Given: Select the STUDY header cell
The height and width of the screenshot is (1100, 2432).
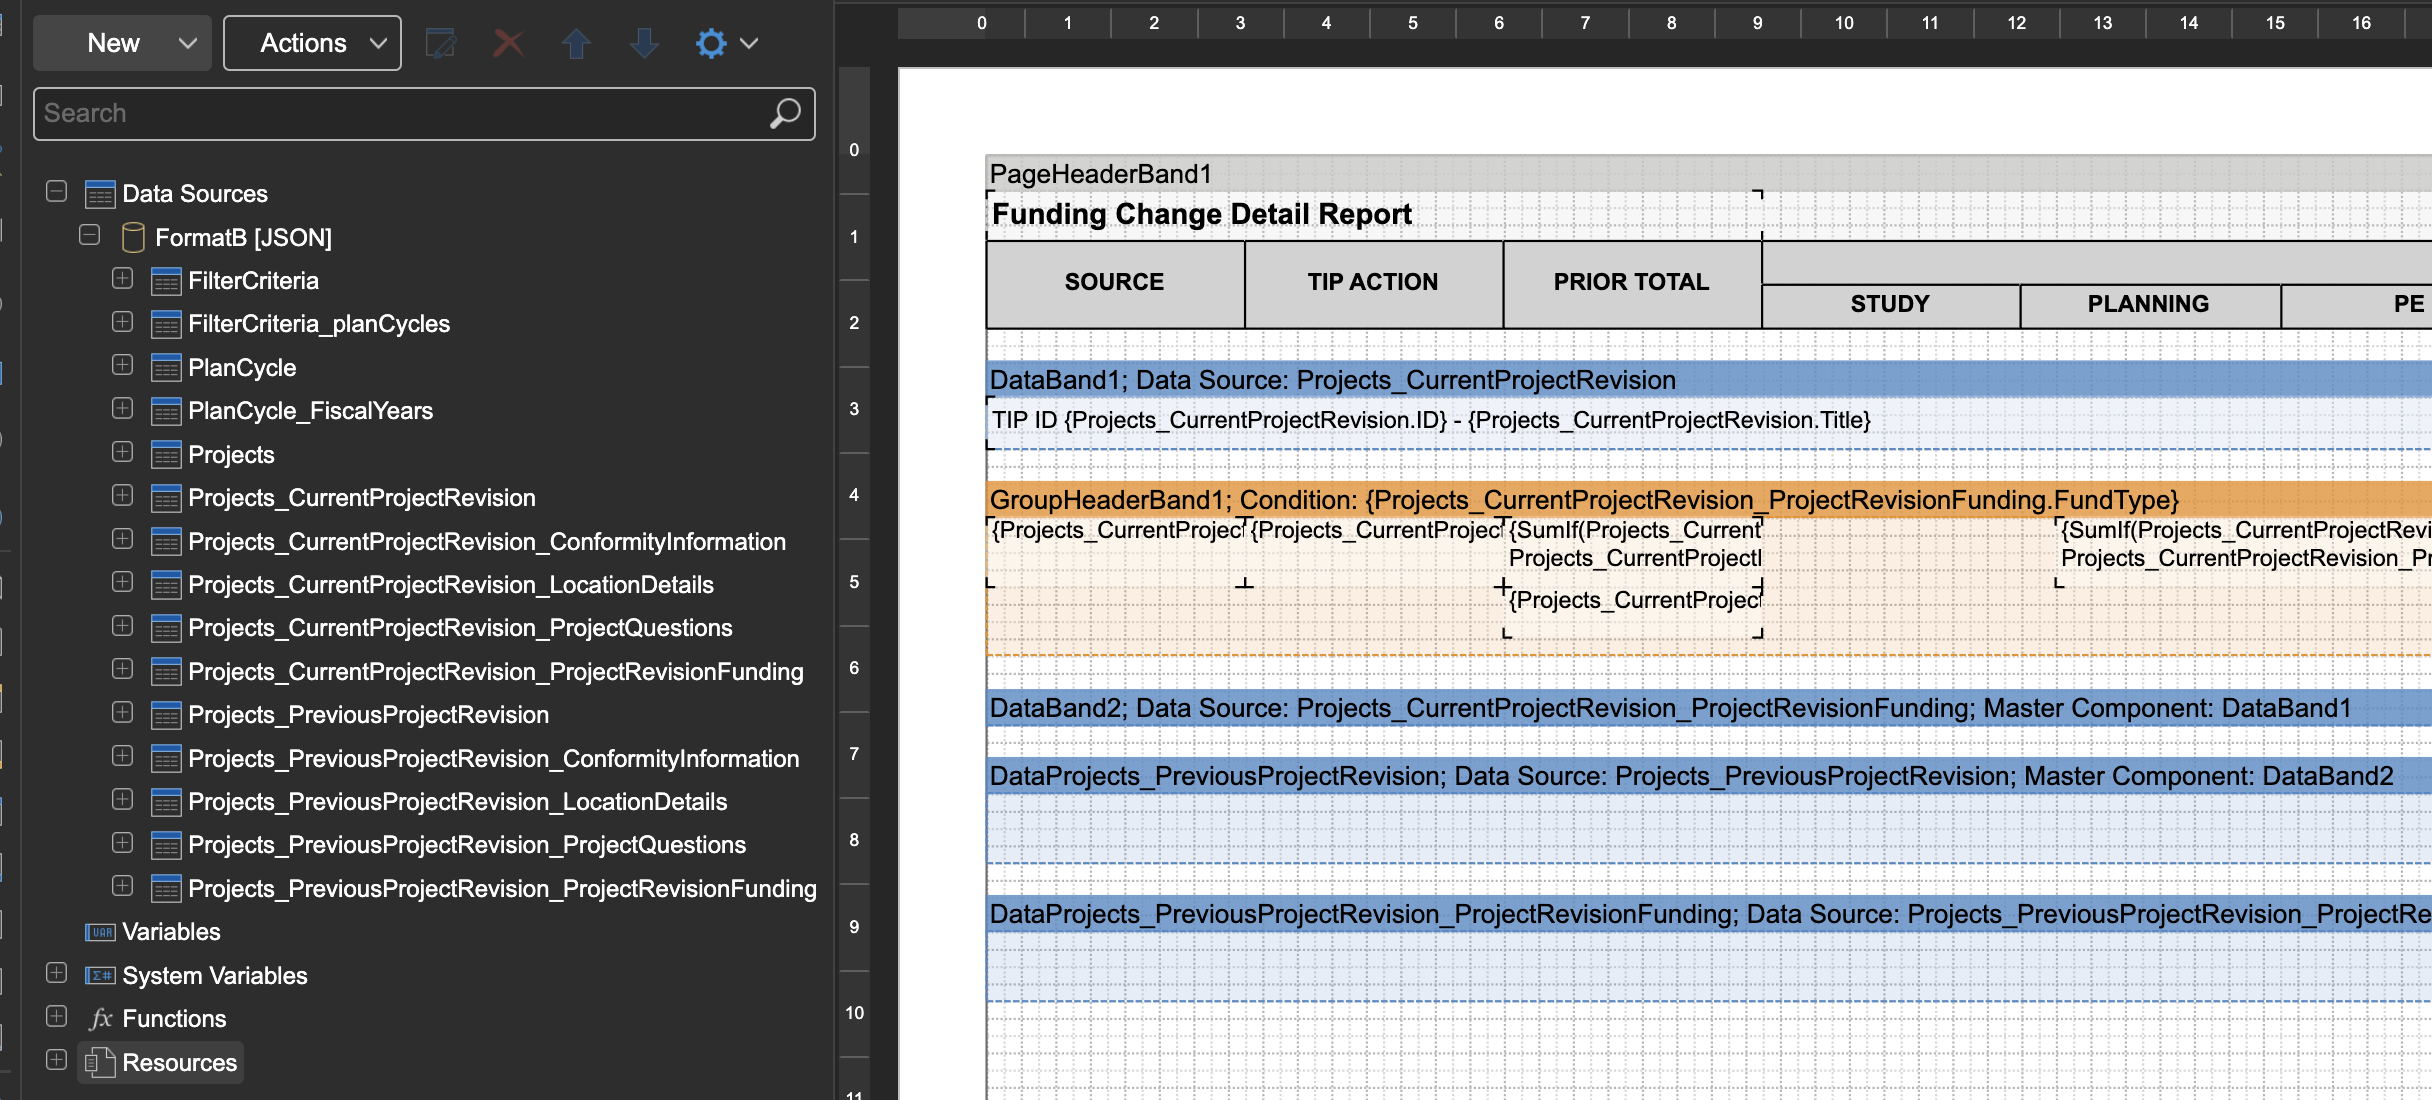Looking at the screenshot, I should pyautogui.click(x=1890, y=305).
